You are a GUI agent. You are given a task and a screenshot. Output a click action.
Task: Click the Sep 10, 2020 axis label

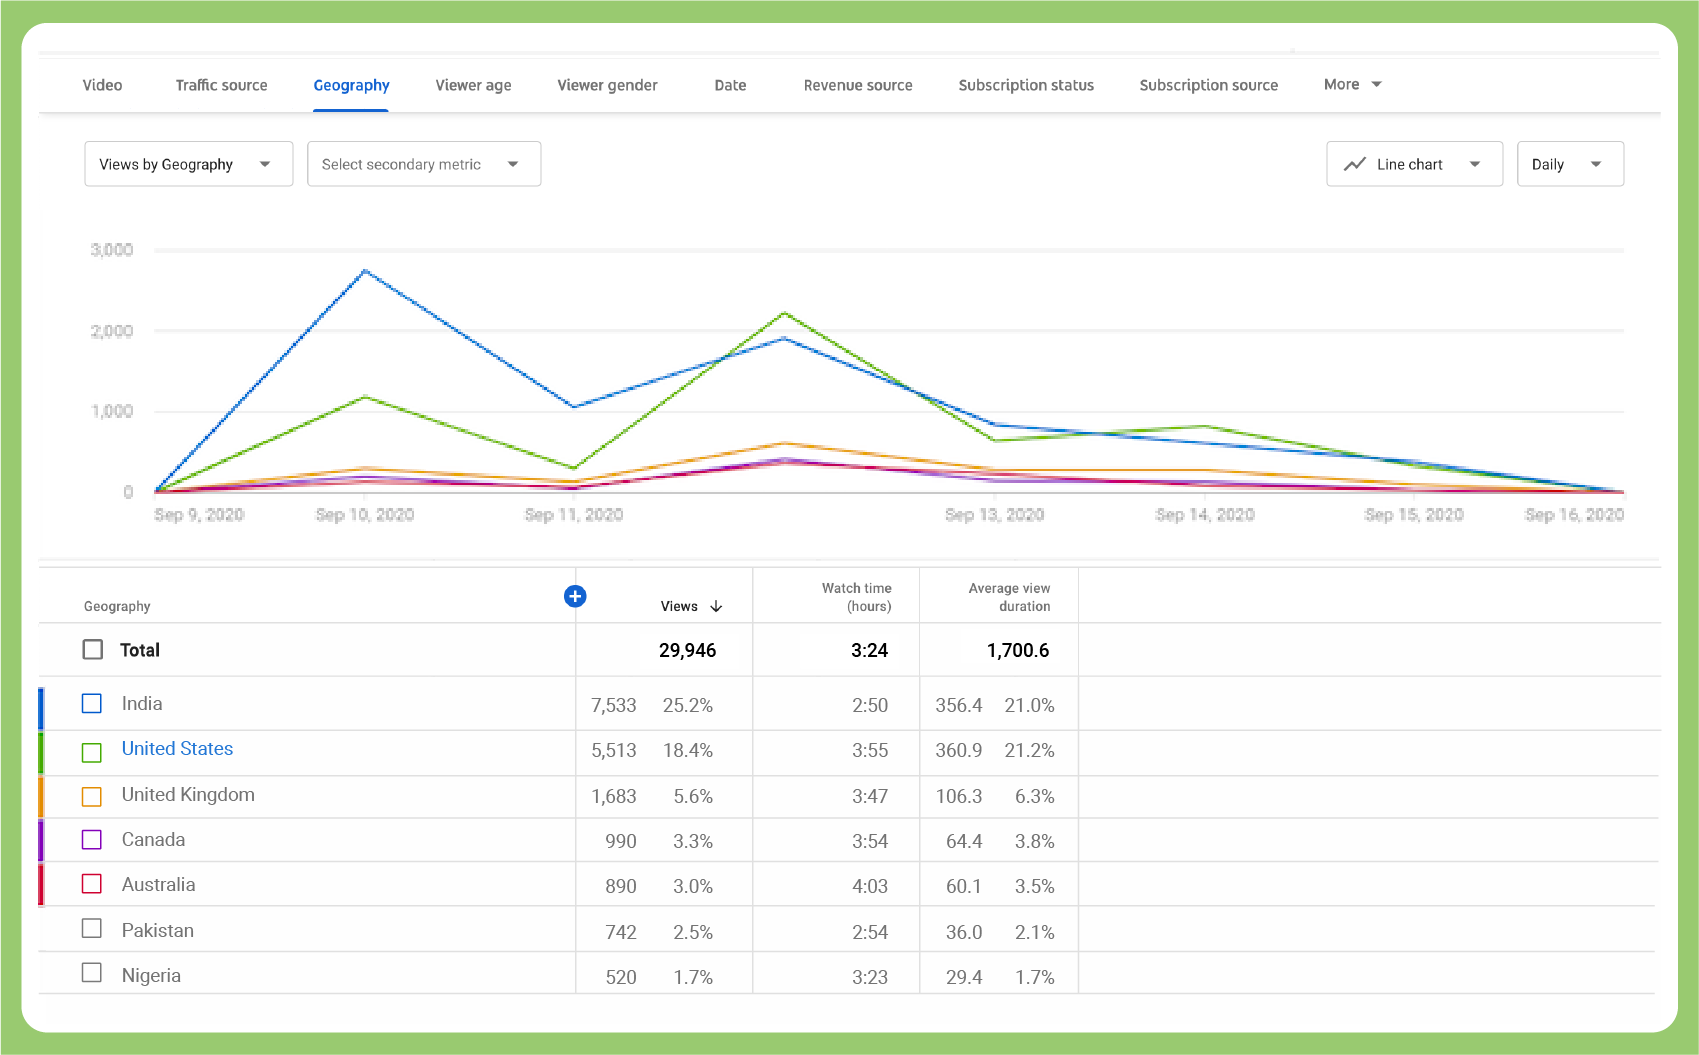pos(365,515)
